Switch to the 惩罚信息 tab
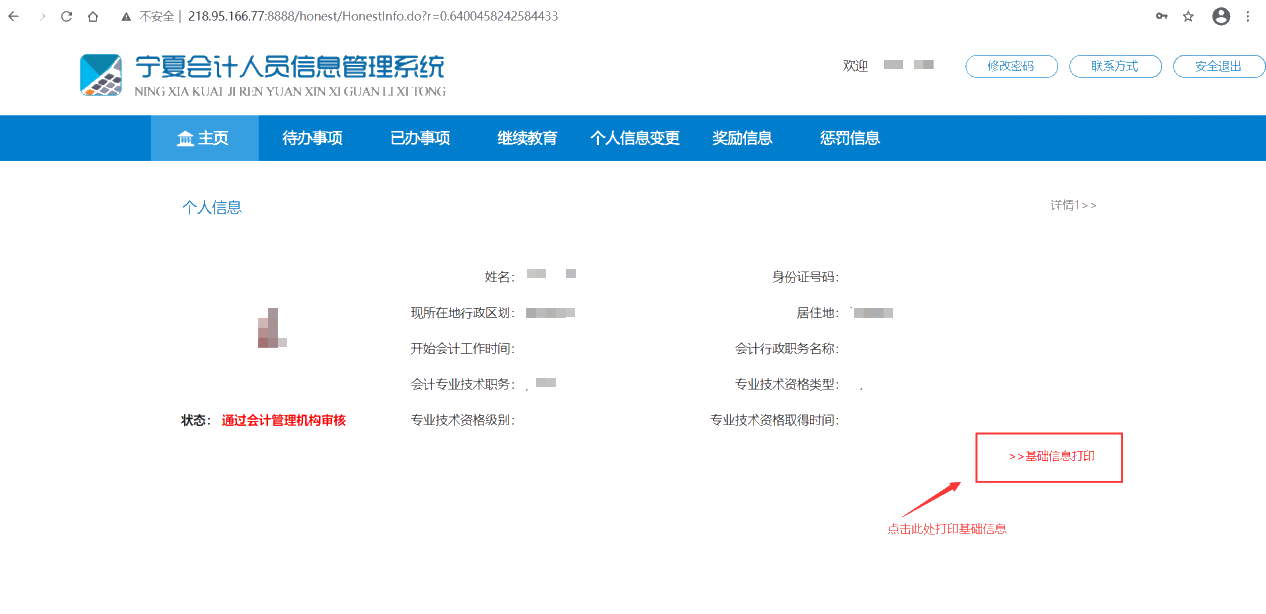This screenshot has height=614, width=1266. point(849,138)
